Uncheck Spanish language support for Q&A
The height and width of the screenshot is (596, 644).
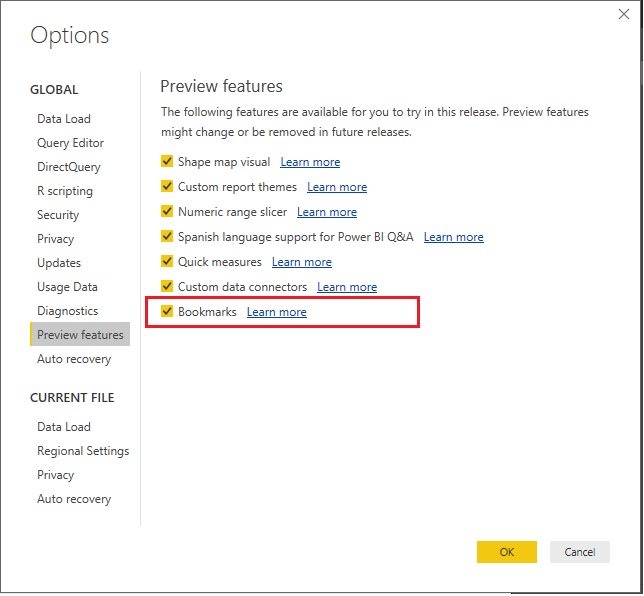click(167, 237)
